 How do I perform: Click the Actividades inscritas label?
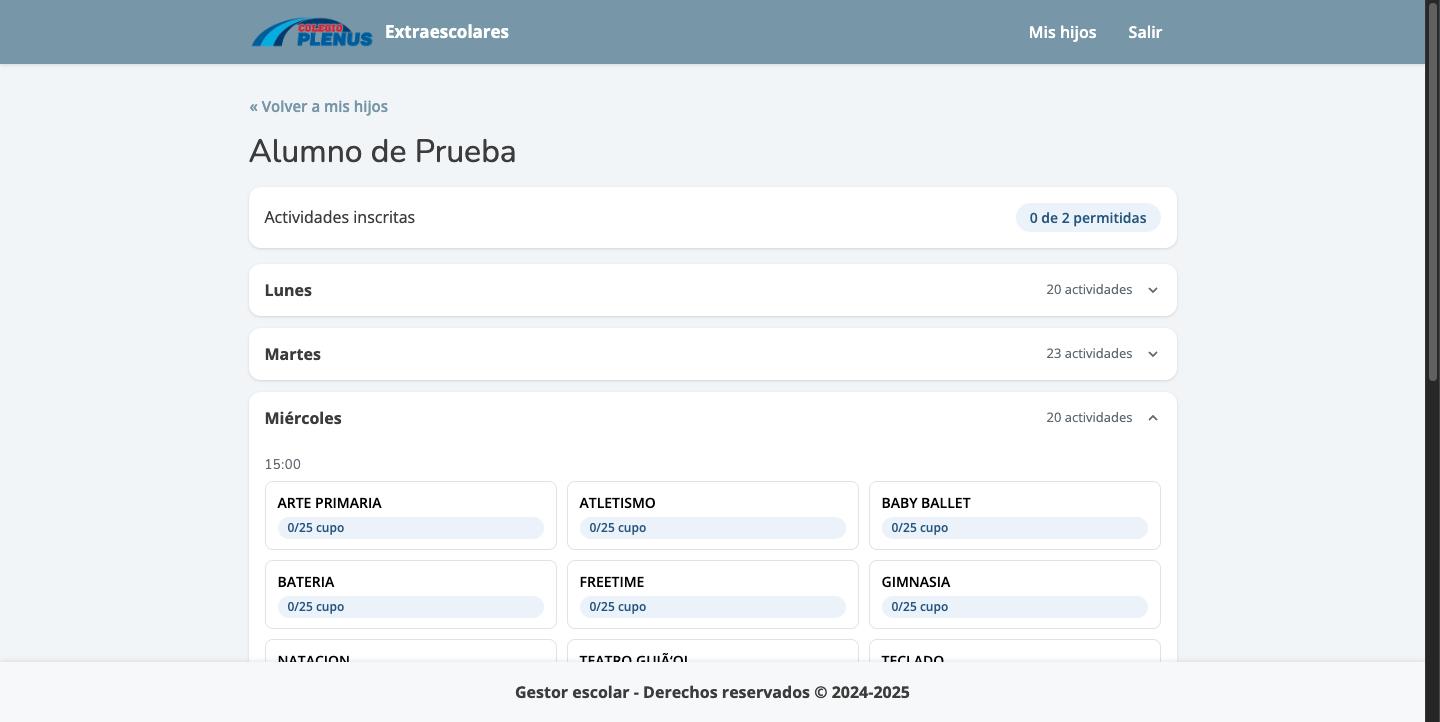(x=340, y=218)
